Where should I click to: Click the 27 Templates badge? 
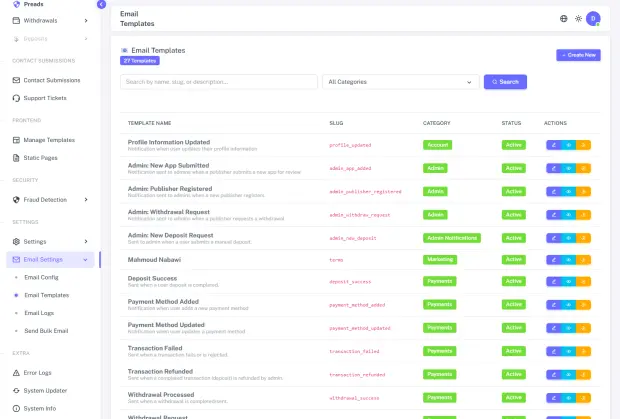tap(140, 60)
